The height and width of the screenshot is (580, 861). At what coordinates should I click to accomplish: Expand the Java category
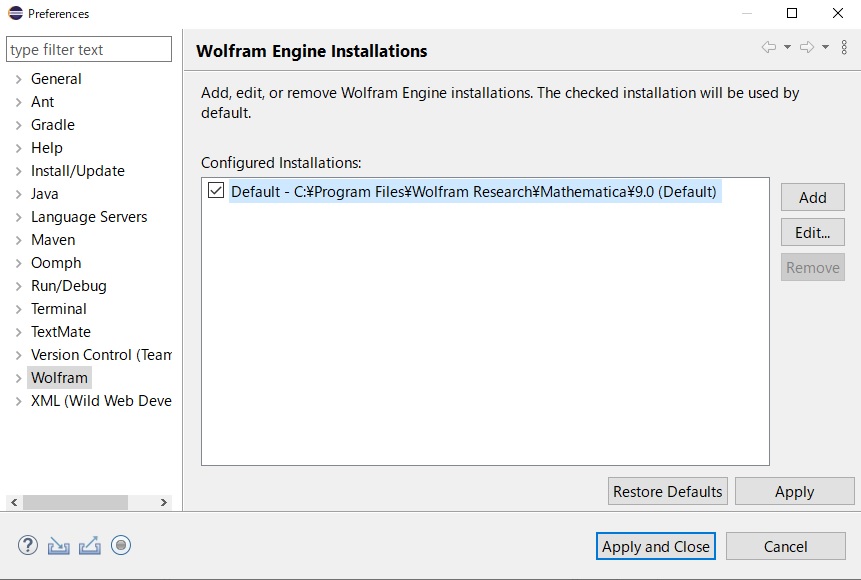point(18,193)
